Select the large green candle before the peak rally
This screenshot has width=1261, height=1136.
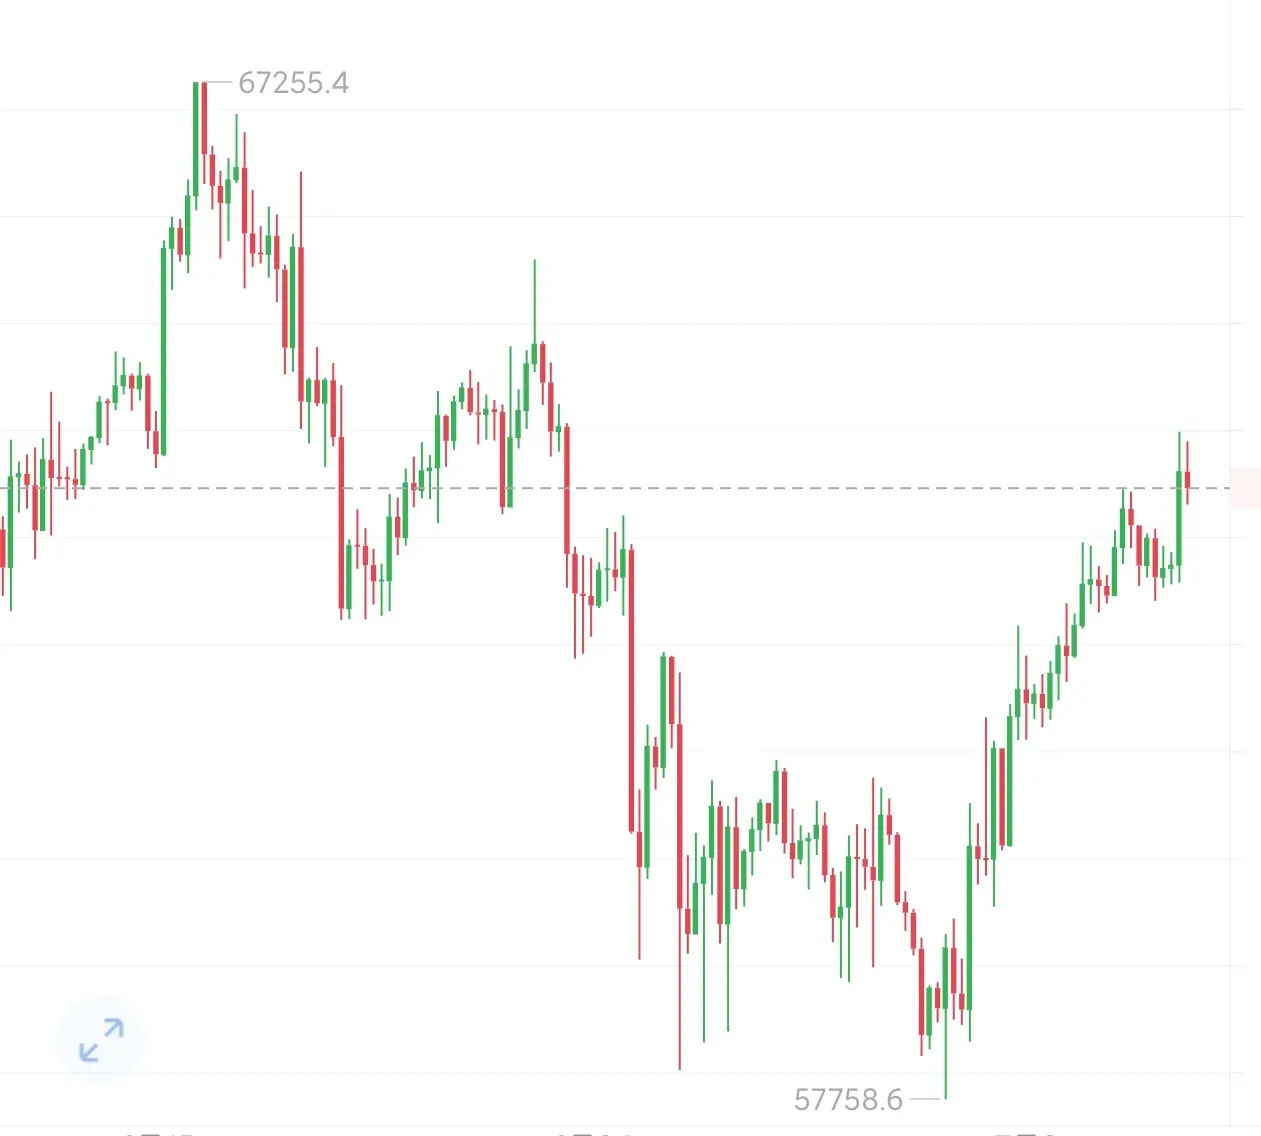click(164, 350)
